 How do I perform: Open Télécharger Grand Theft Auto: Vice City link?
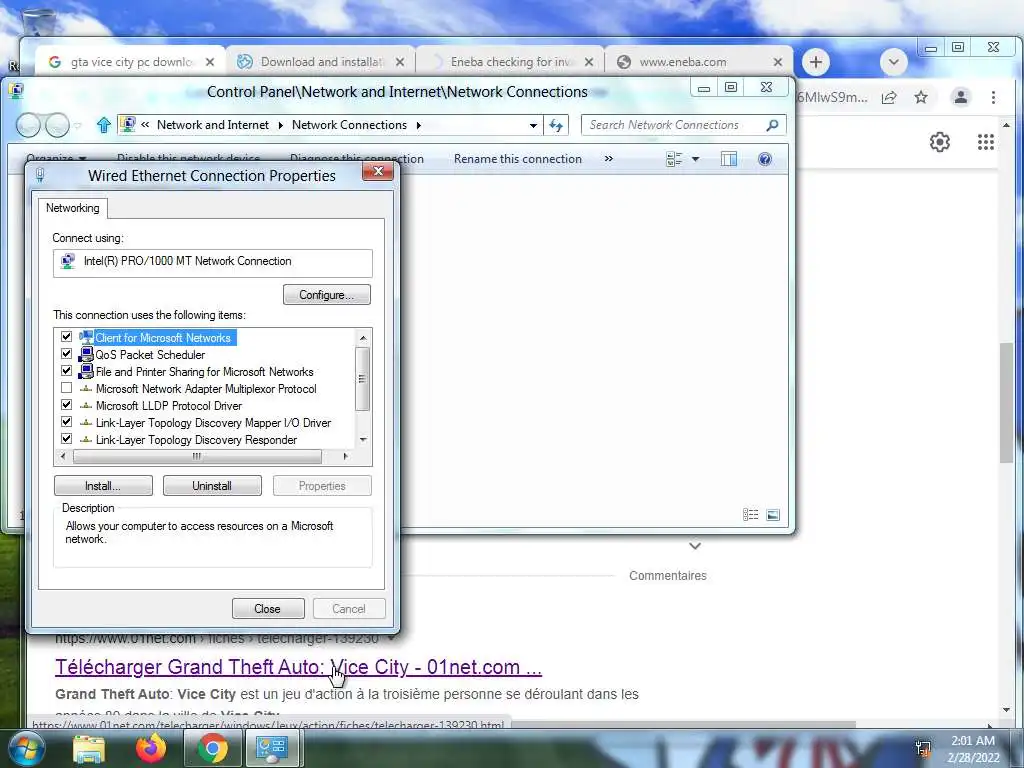(x=298, y=667)
